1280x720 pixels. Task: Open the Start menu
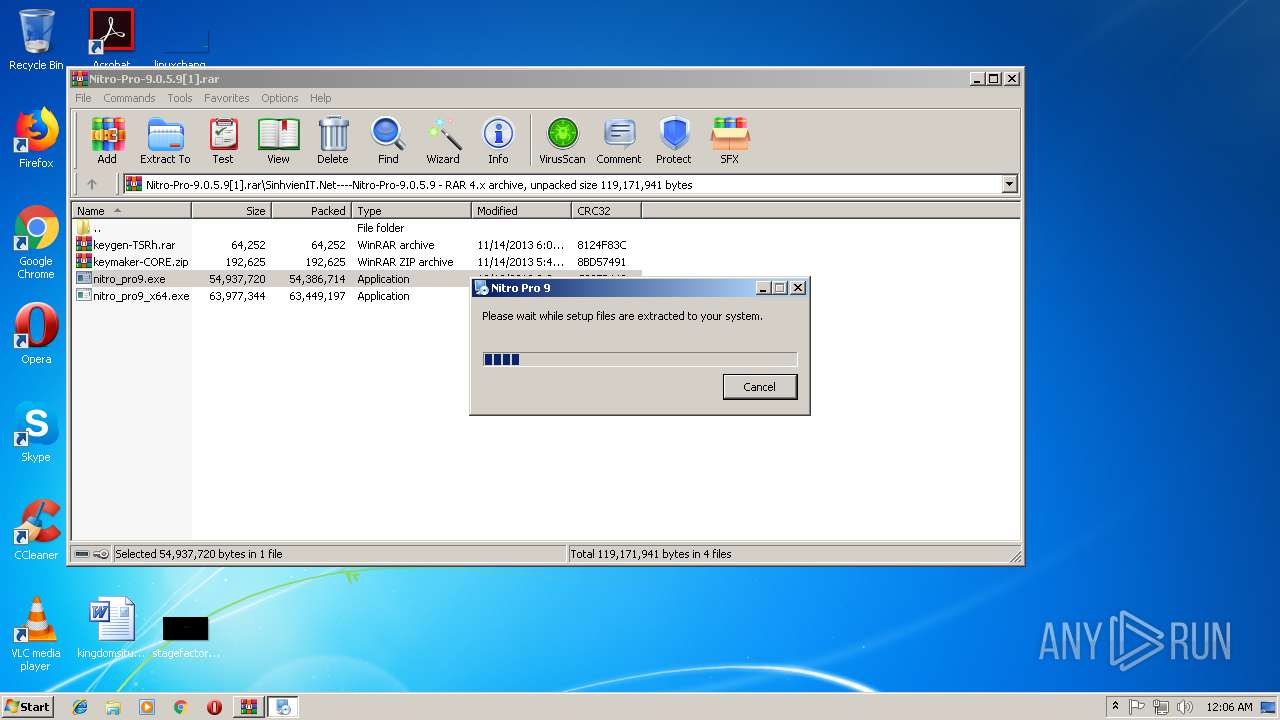pyautogui.click(x=27, y=706)
